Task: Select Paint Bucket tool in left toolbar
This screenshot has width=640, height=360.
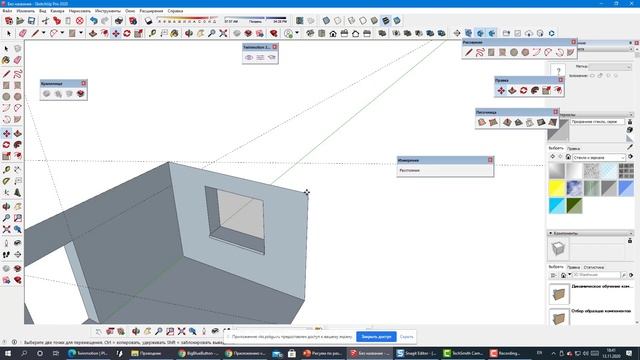Action: point(6,60)
